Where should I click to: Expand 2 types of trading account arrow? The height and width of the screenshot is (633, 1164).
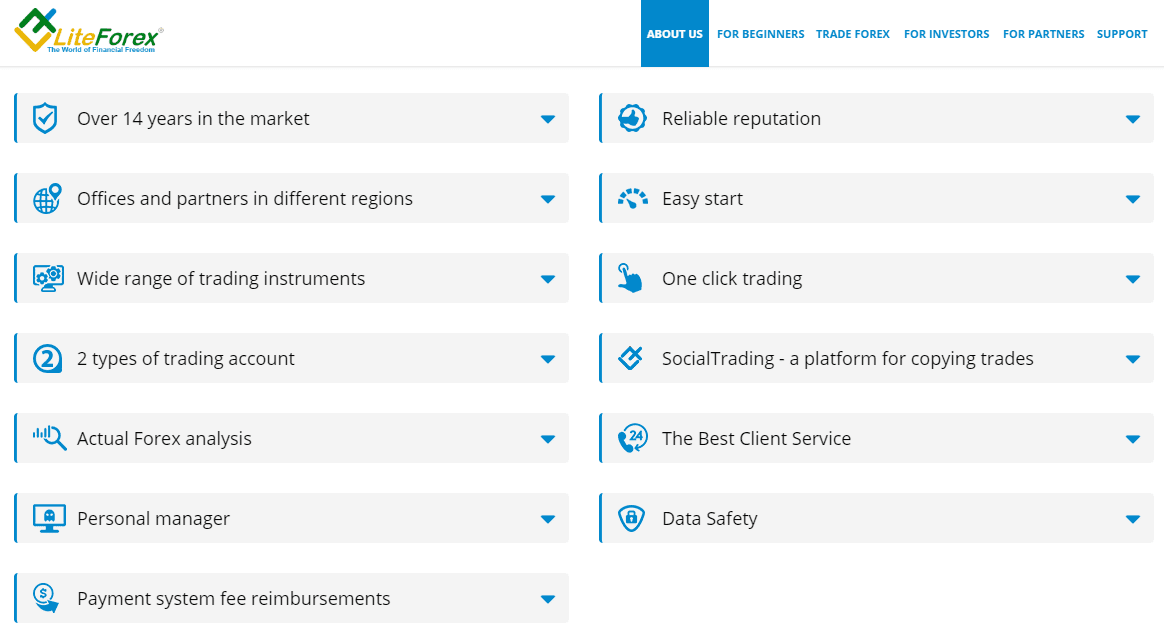(548, 359)
